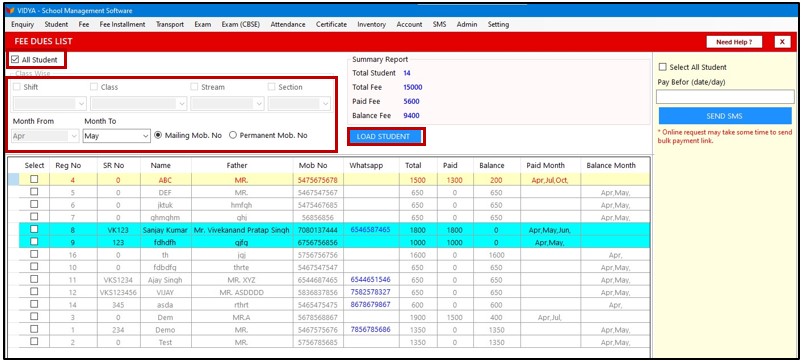801x361 pixels.
Task: Open the Student menu
Action: 56,25
